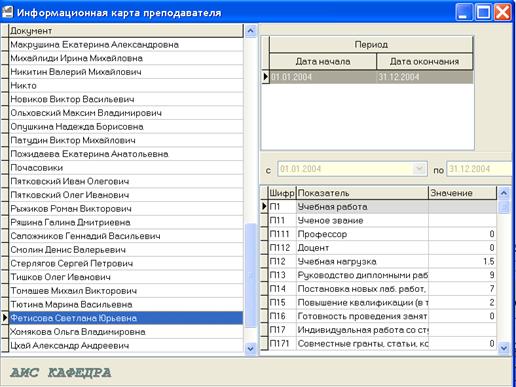Viewport: 516px width, 387px height.
Task: Click the Документ column header
Action: [126, 31]
